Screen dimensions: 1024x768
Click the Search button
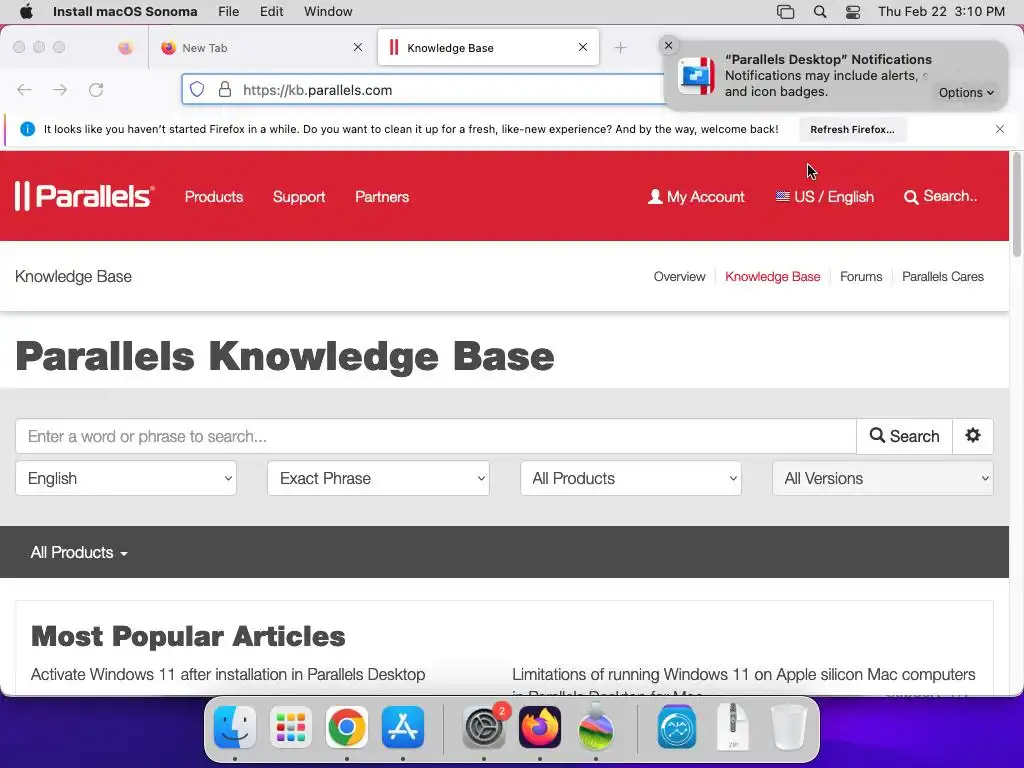904,436
